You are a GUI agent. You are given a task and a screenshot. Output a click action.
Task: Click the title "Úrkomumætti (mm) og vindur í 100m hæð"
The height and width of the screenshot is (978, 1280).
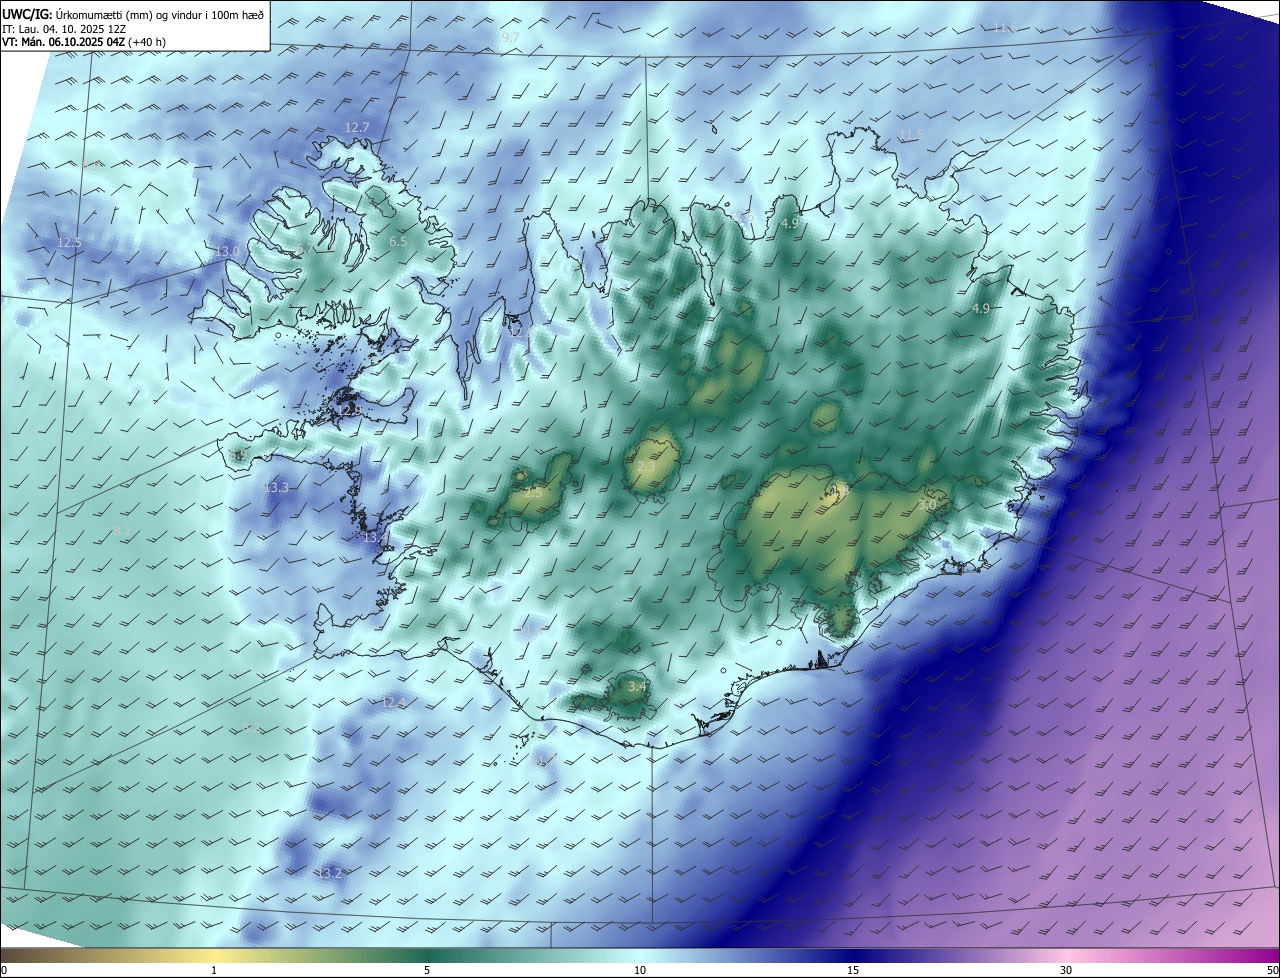pos(158,13)
